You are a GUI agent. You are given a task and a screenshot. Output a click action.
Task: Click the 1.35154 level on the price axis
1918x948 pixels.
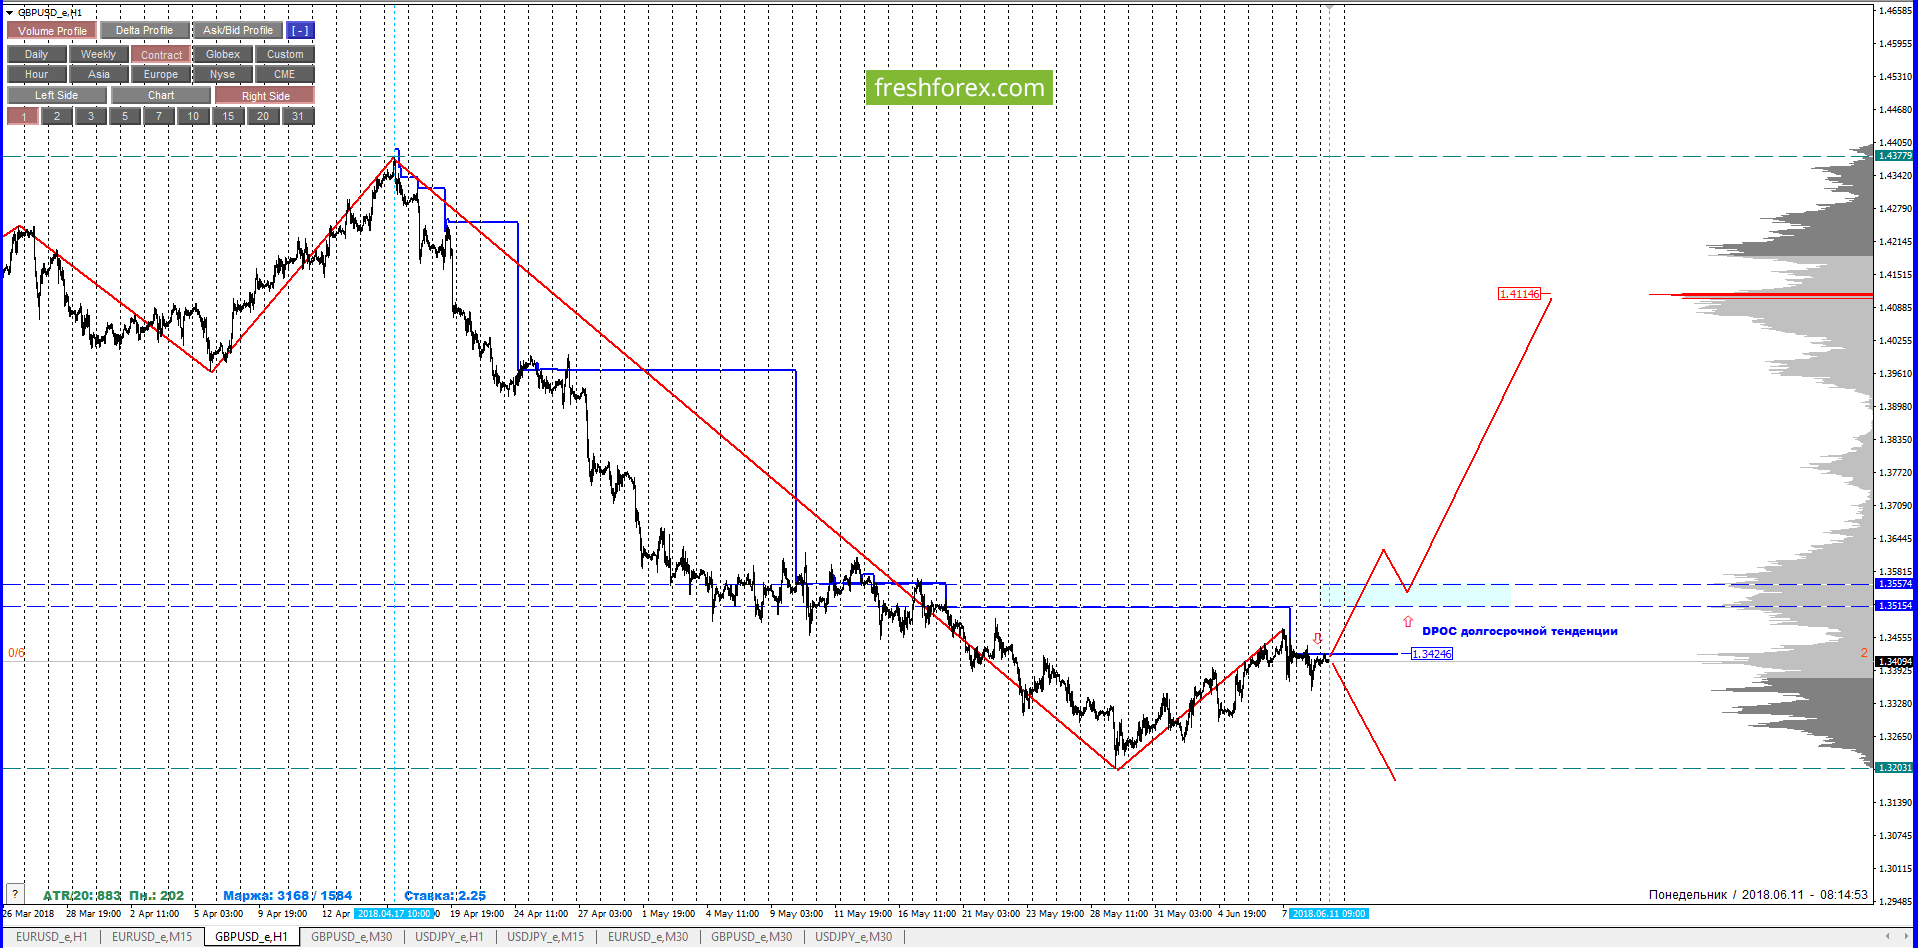pyautogui.click(x=1894, y=606)
